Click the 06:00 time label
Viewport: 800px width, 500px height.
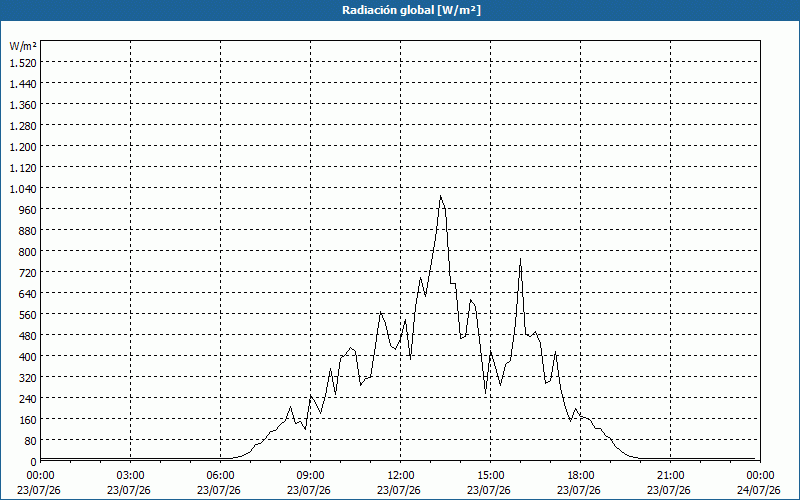219,476
